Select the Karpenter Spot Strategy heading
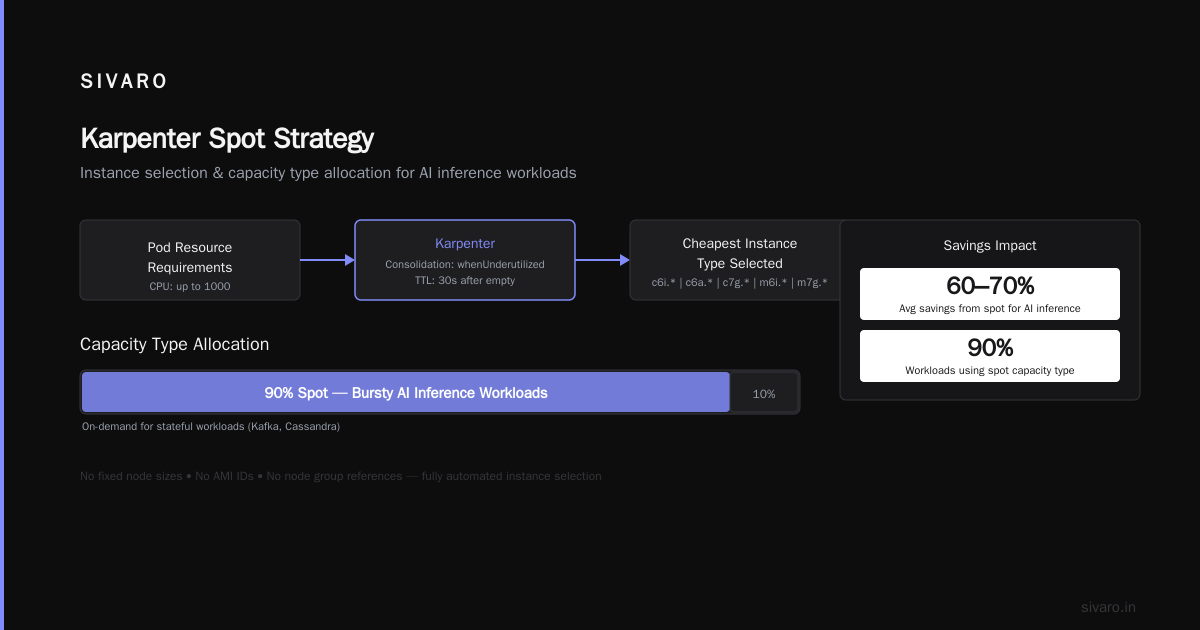 (227, 138)
